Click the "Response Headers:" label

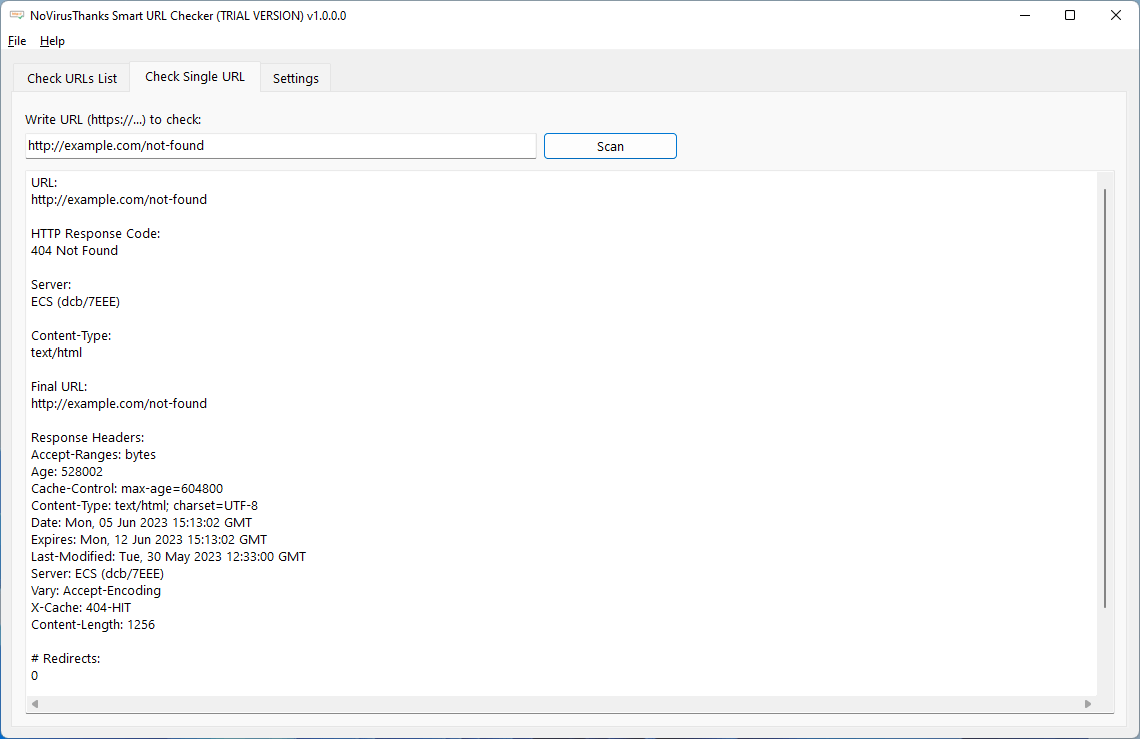87,437
